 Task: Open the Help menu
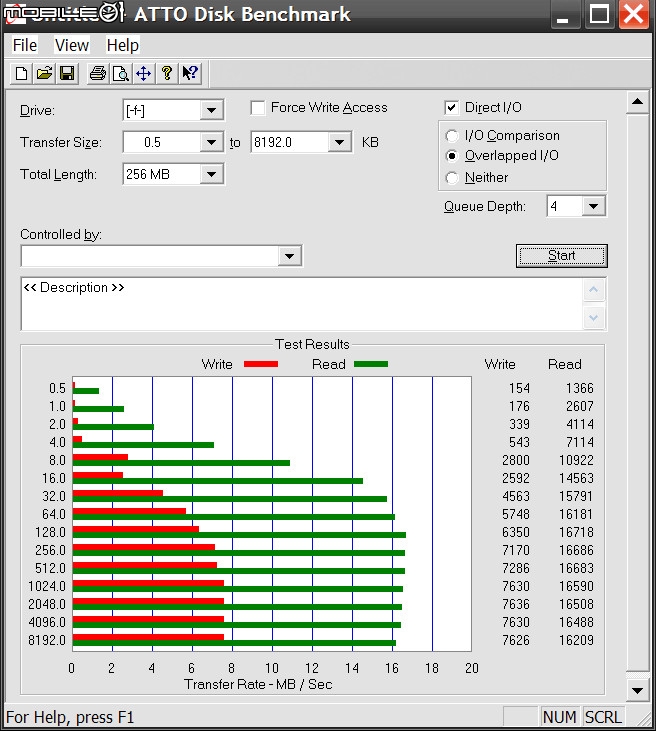(123, 45)
